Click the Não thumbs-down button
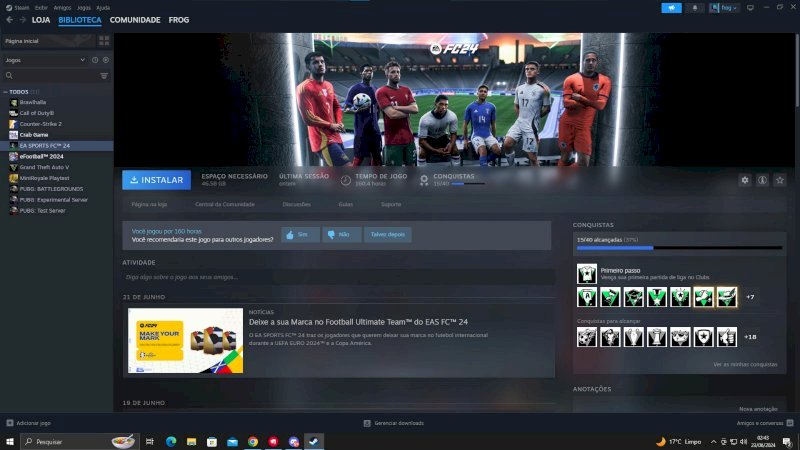Viewport: 800px width, 450px height. tap(342, 235)
